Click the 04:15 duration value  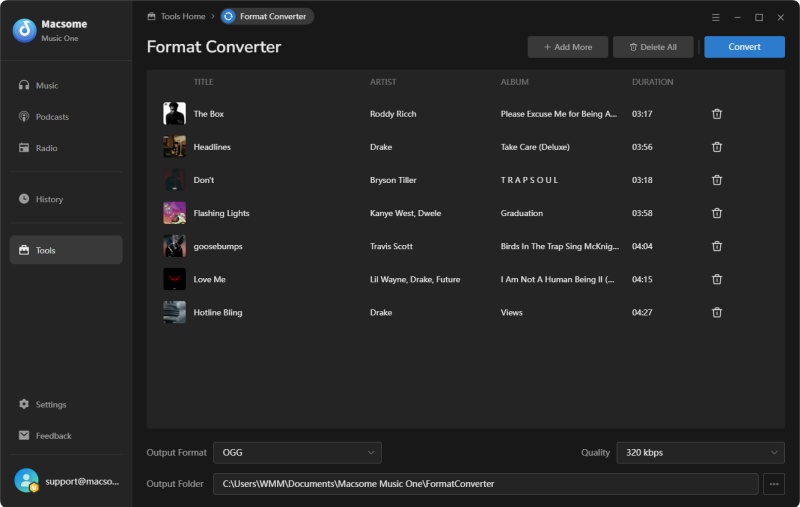(x=642, y=280)
